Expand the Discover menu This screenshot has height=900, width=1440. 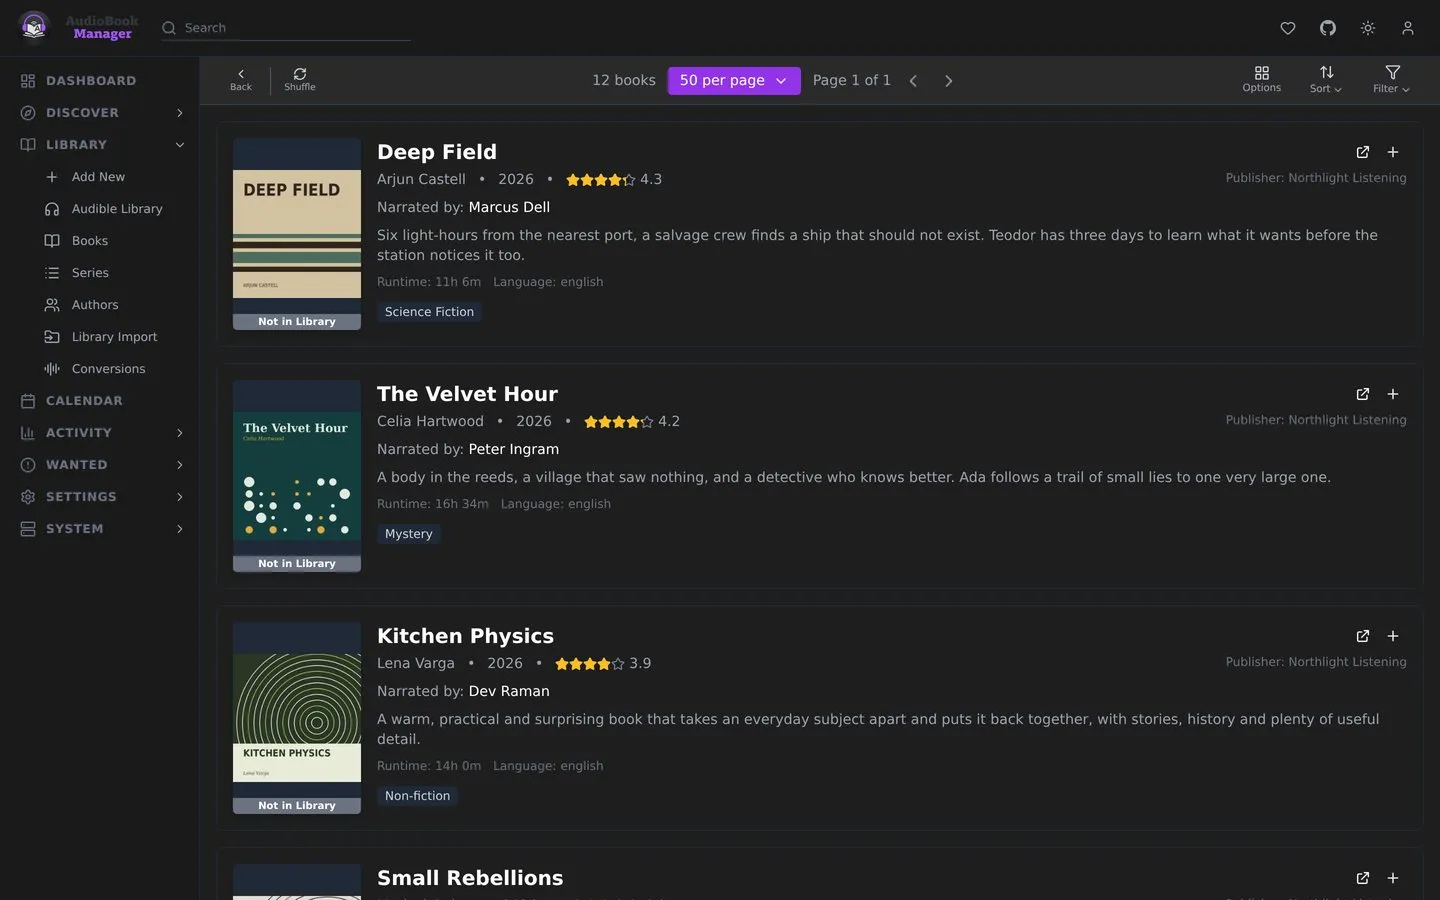coord(100,113)
